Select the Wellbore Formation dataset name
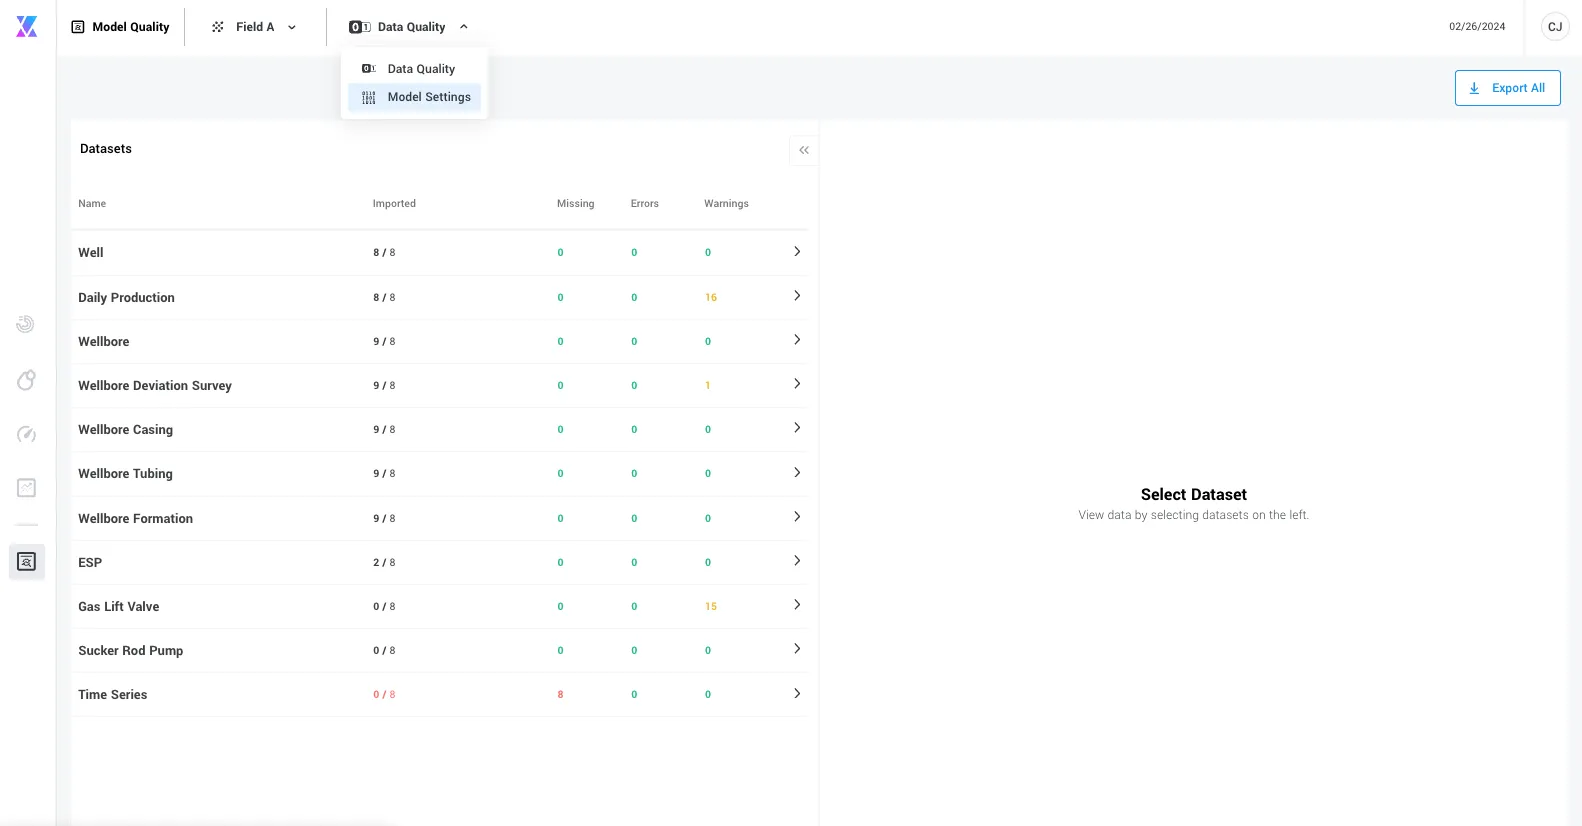1582x826 pixels. pyautogui.click(x=135, y=519)
